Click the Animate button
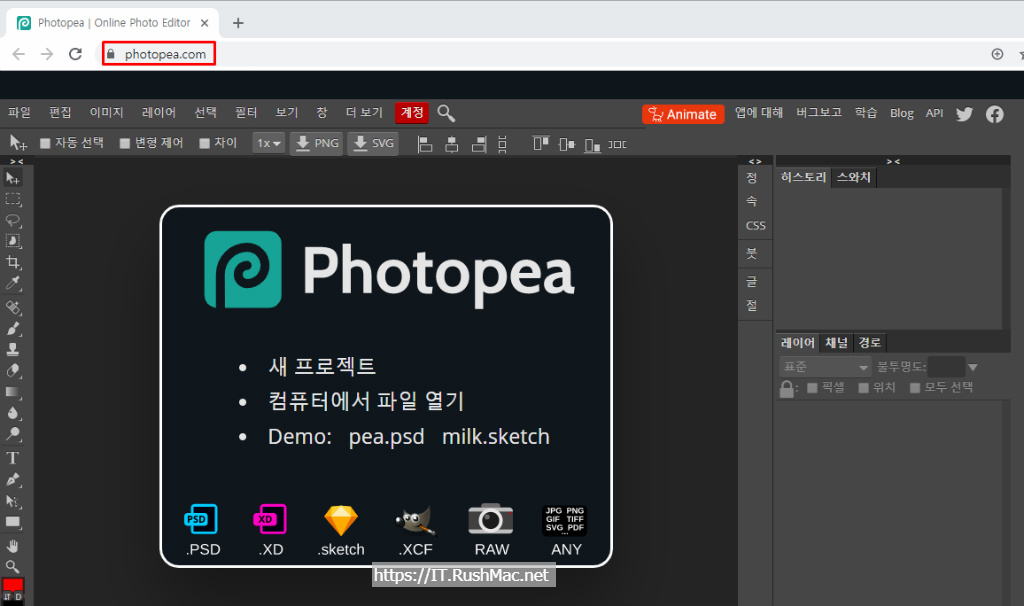The image size is (1024, 606). (x=683, y=114)
